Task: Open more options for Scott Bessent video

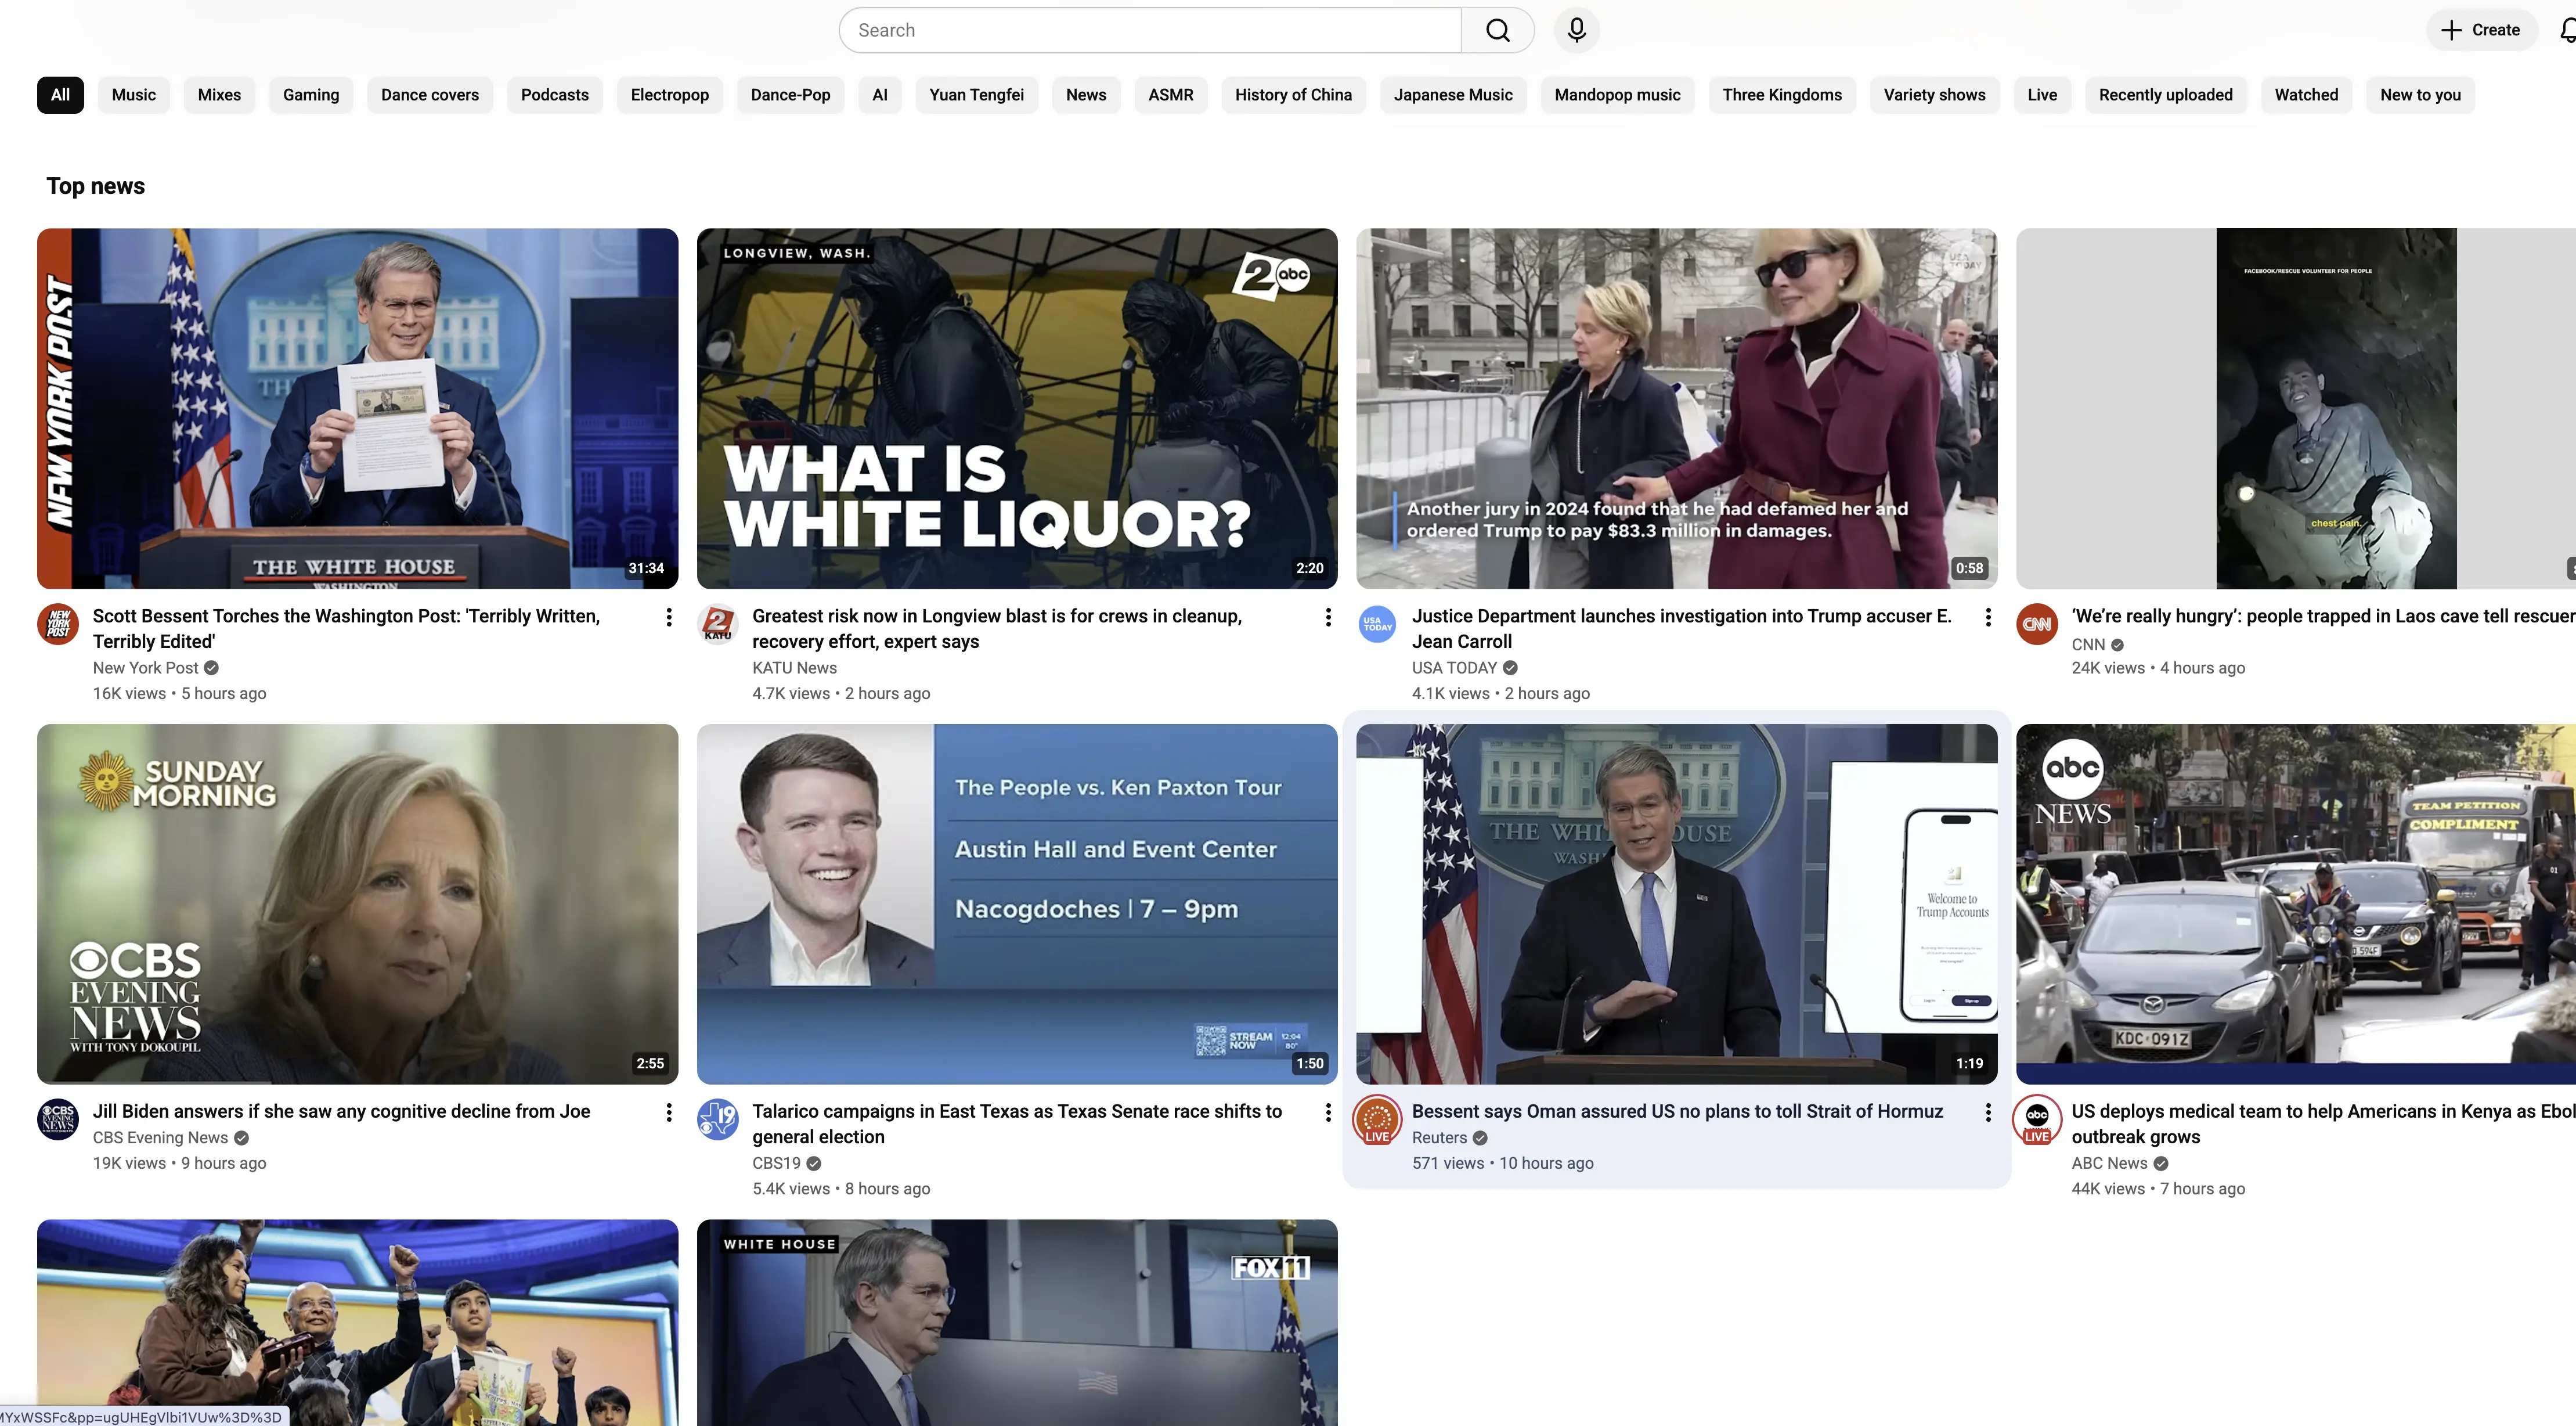Action: tap(668, 617)
